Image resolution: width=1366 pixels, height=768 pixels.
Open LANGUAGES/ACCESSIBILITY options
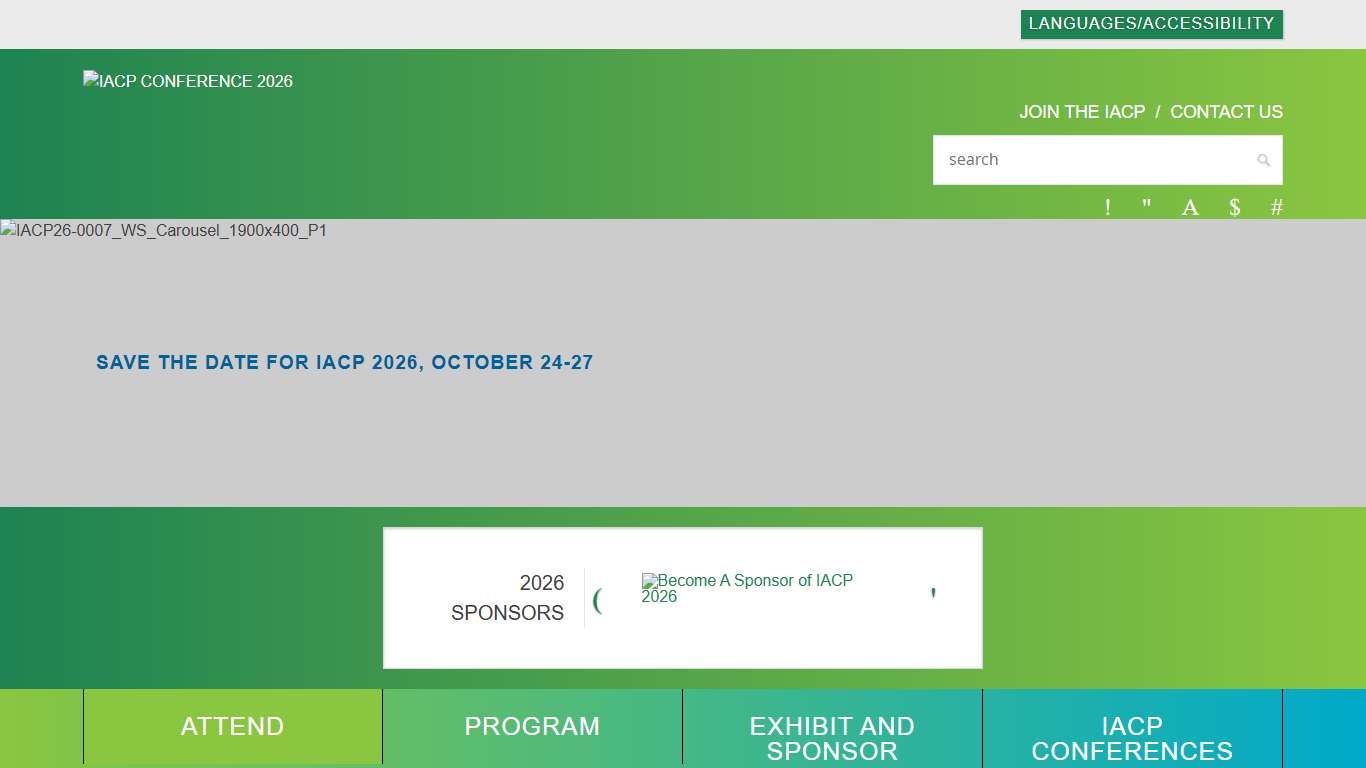point(1151,23)
